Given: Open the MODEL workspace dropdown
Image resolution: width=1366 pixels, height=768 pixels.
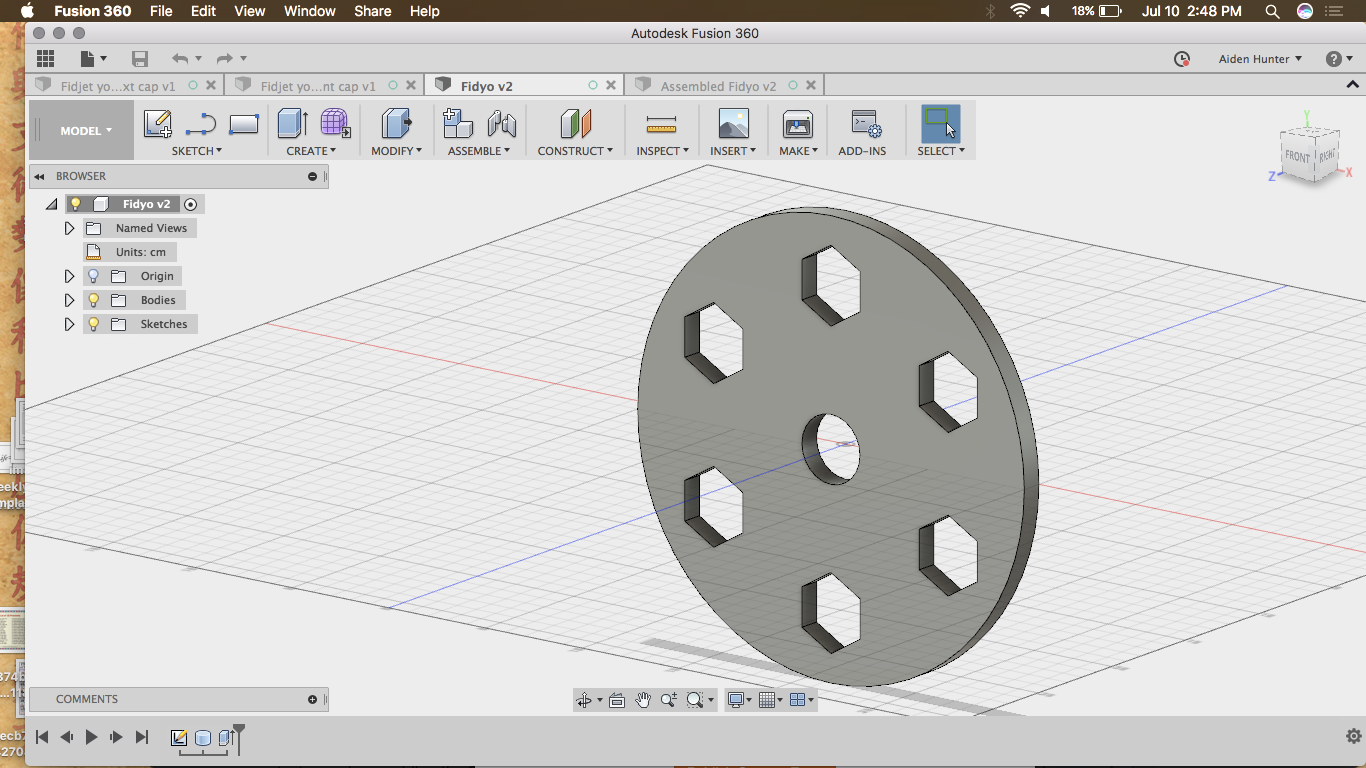Looking at the screenshot, I should (x=86, y=131).
